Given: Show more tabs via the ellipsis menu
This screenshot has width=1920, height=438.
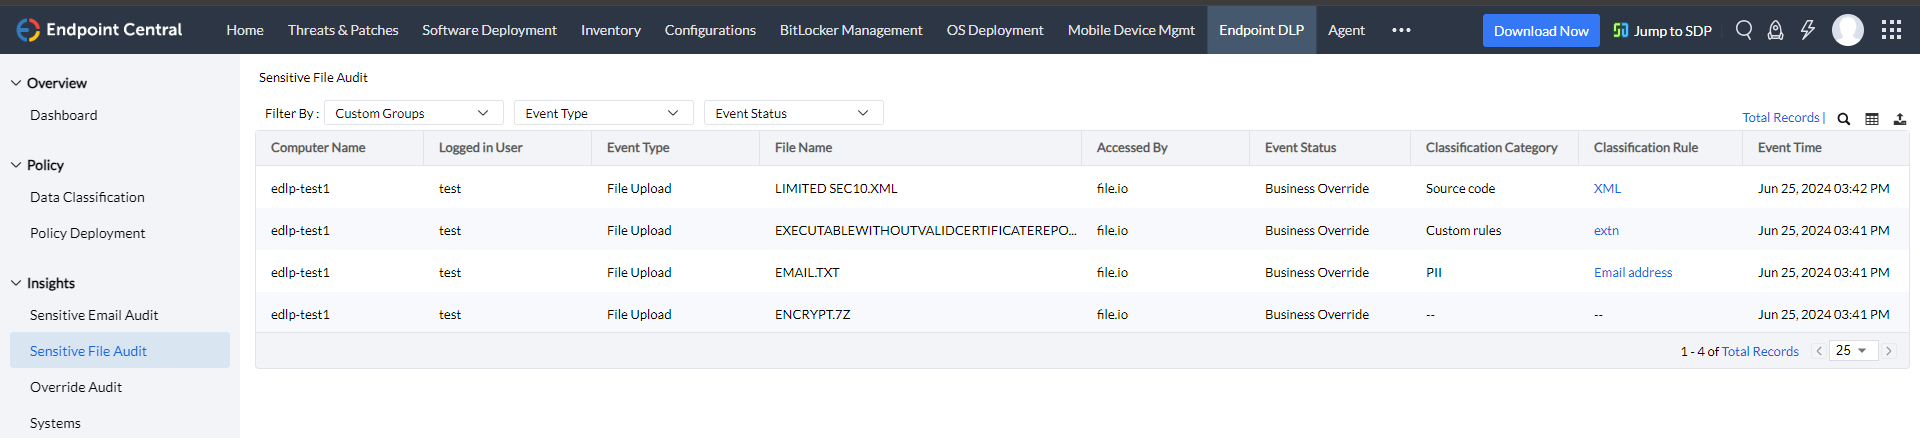Looking at the screenshot, I should (1401, 30).
